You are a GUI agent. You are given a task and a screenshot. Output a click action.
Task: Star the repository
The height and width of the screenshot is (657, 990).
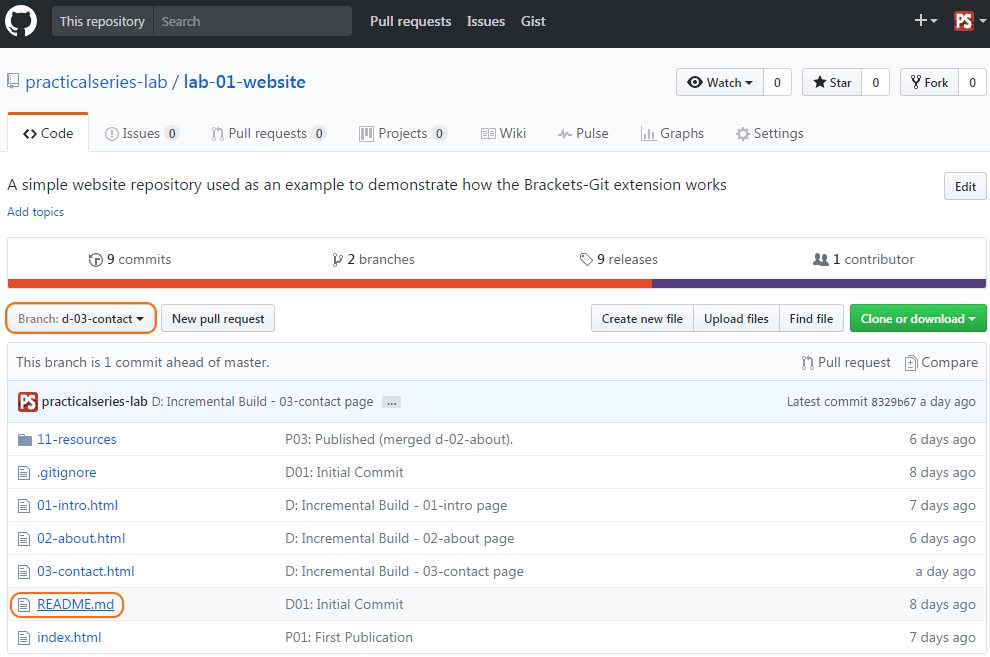[832, 82]
